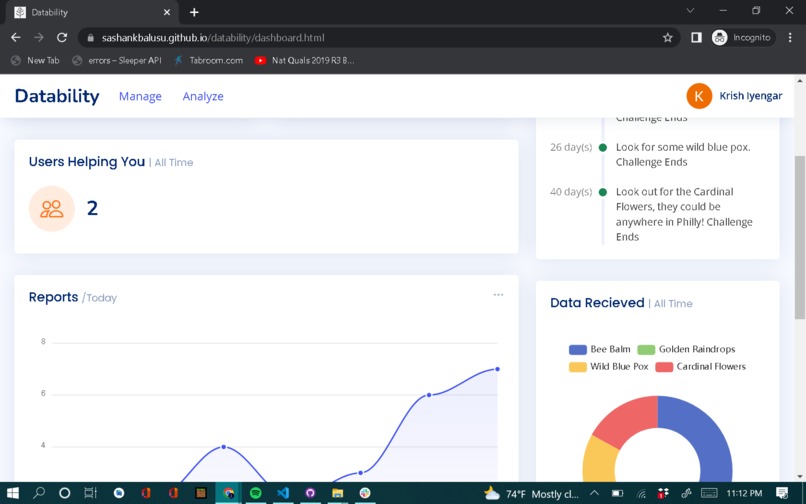The height and width of the screenshot is (504, 806).
Task: Open the notification center icon
Action: pos(782,493)
